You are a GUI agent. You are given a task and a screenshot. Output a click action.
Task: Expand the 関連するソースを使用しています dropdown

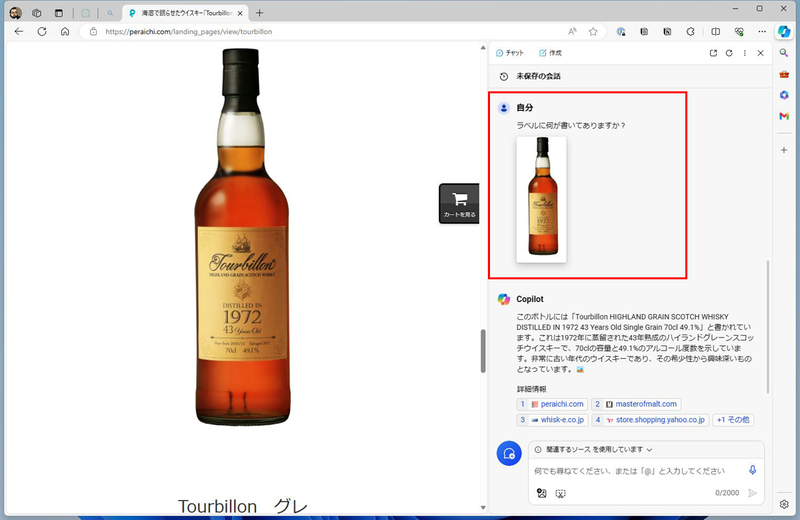click(x=593, y=450)
